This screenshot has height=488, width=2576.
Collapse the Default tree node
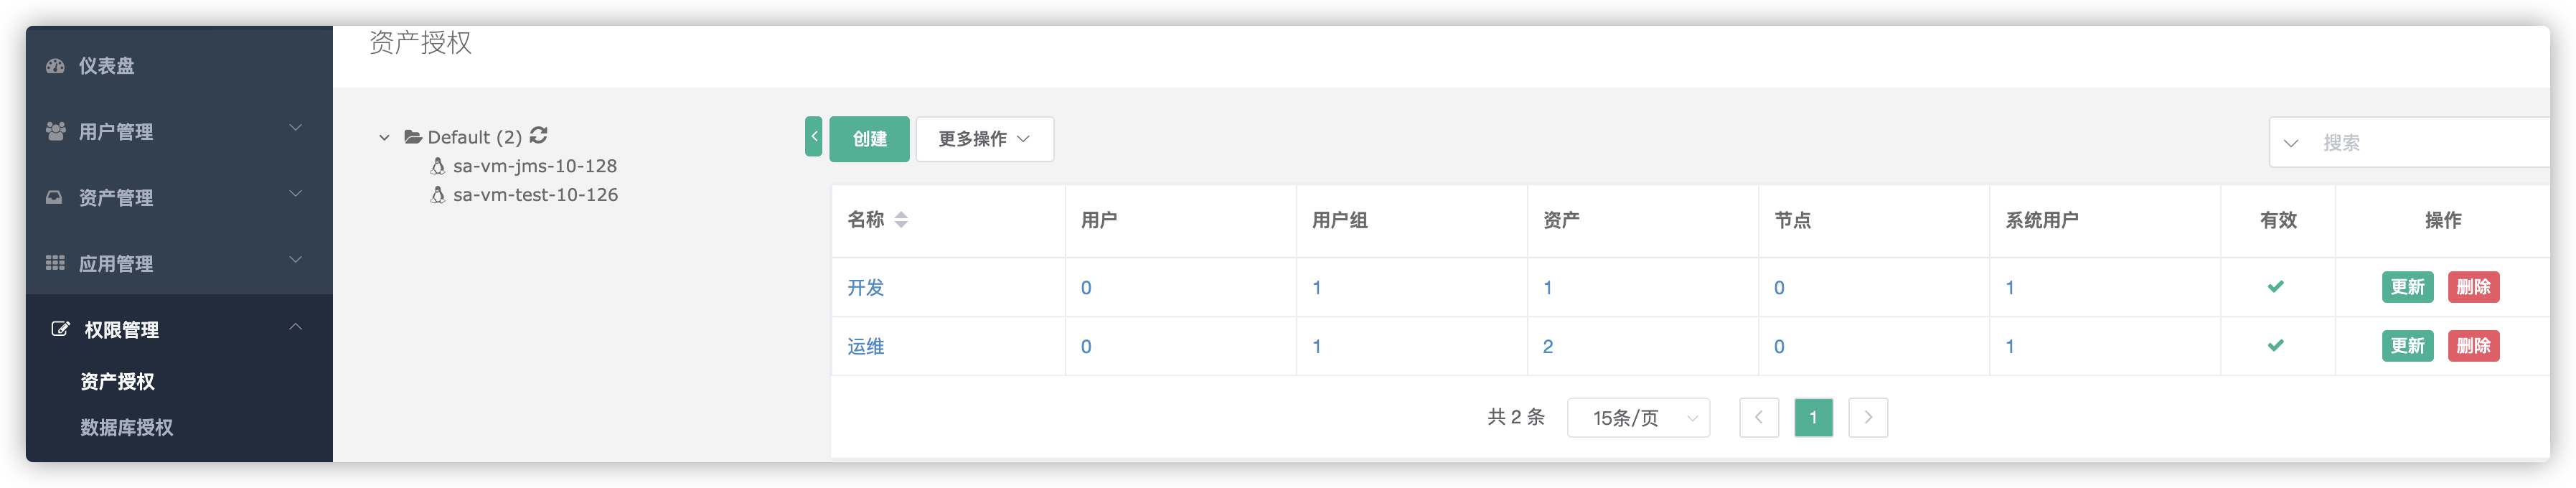pyautogui.click(x=384, y=137)
